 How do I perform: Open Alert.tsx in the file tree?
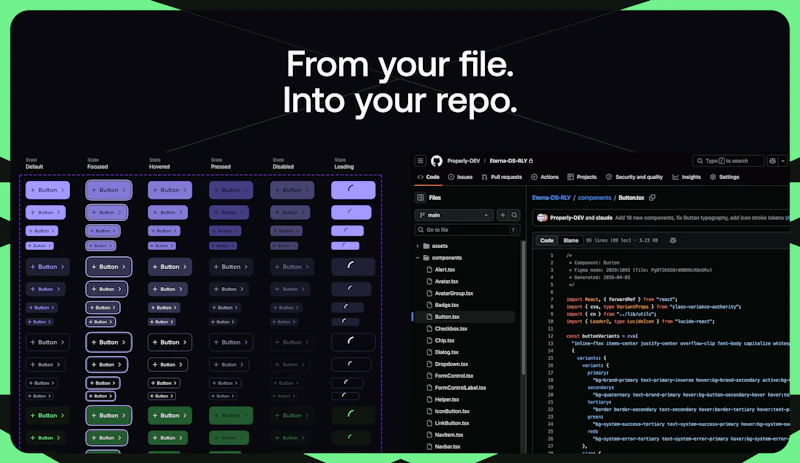(445, 270)
